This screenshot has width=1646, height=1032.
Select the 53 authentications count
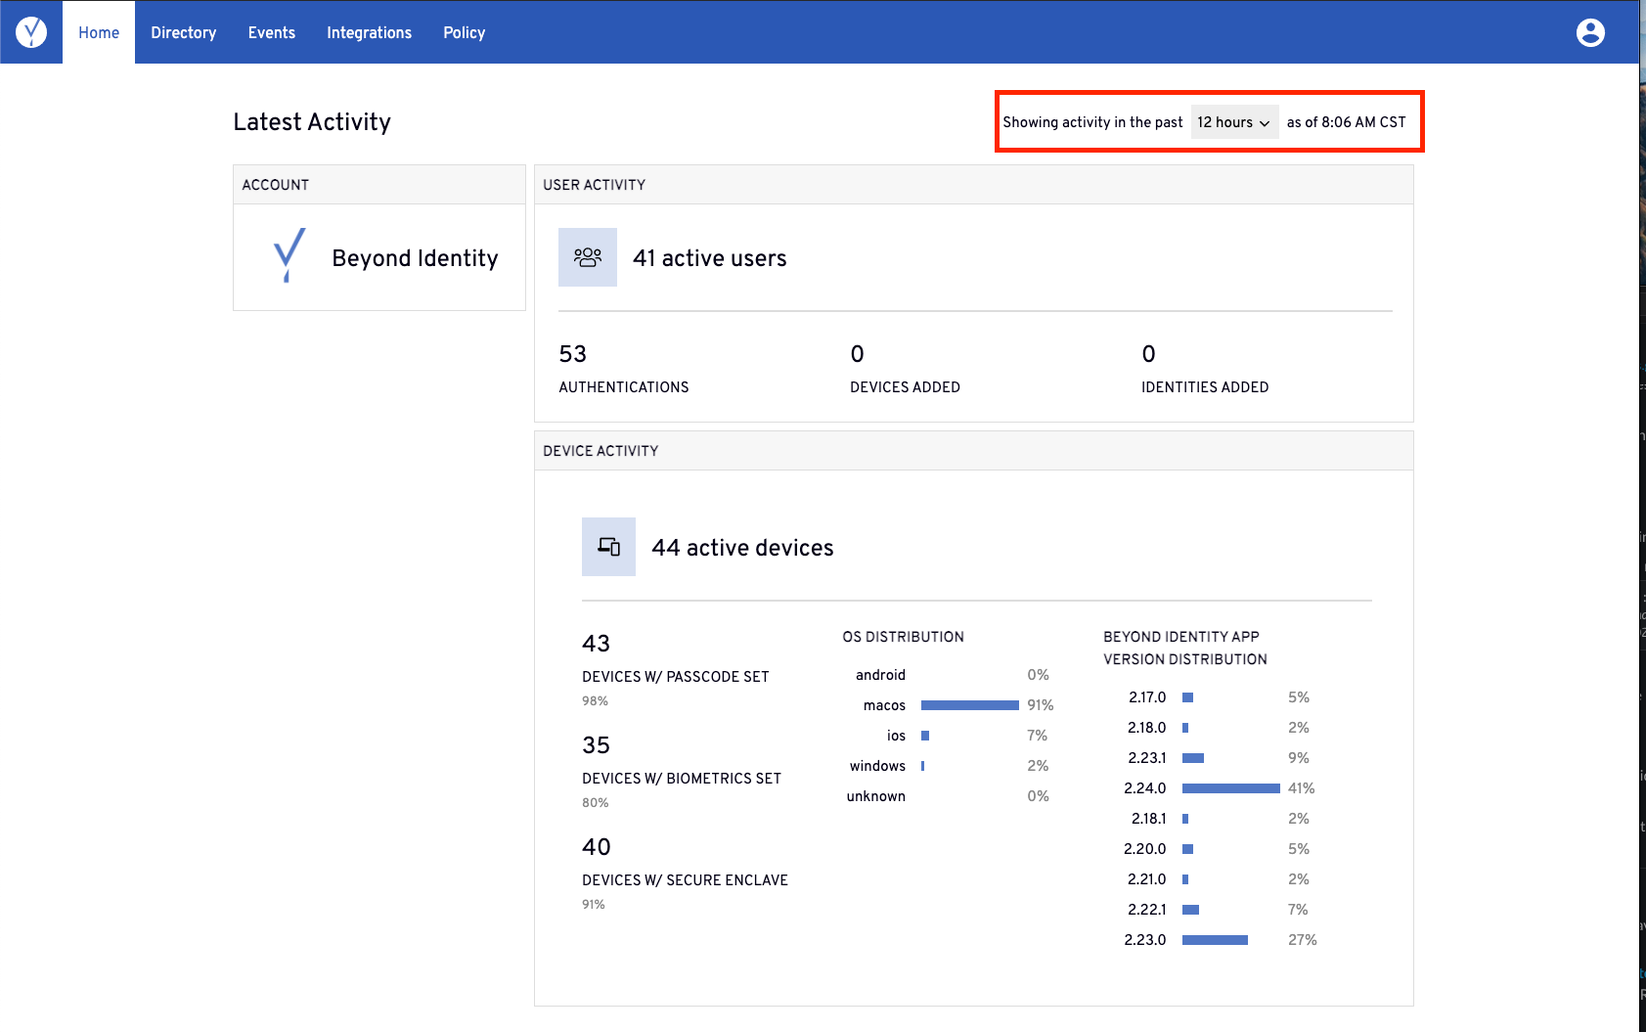click(573, 354)
